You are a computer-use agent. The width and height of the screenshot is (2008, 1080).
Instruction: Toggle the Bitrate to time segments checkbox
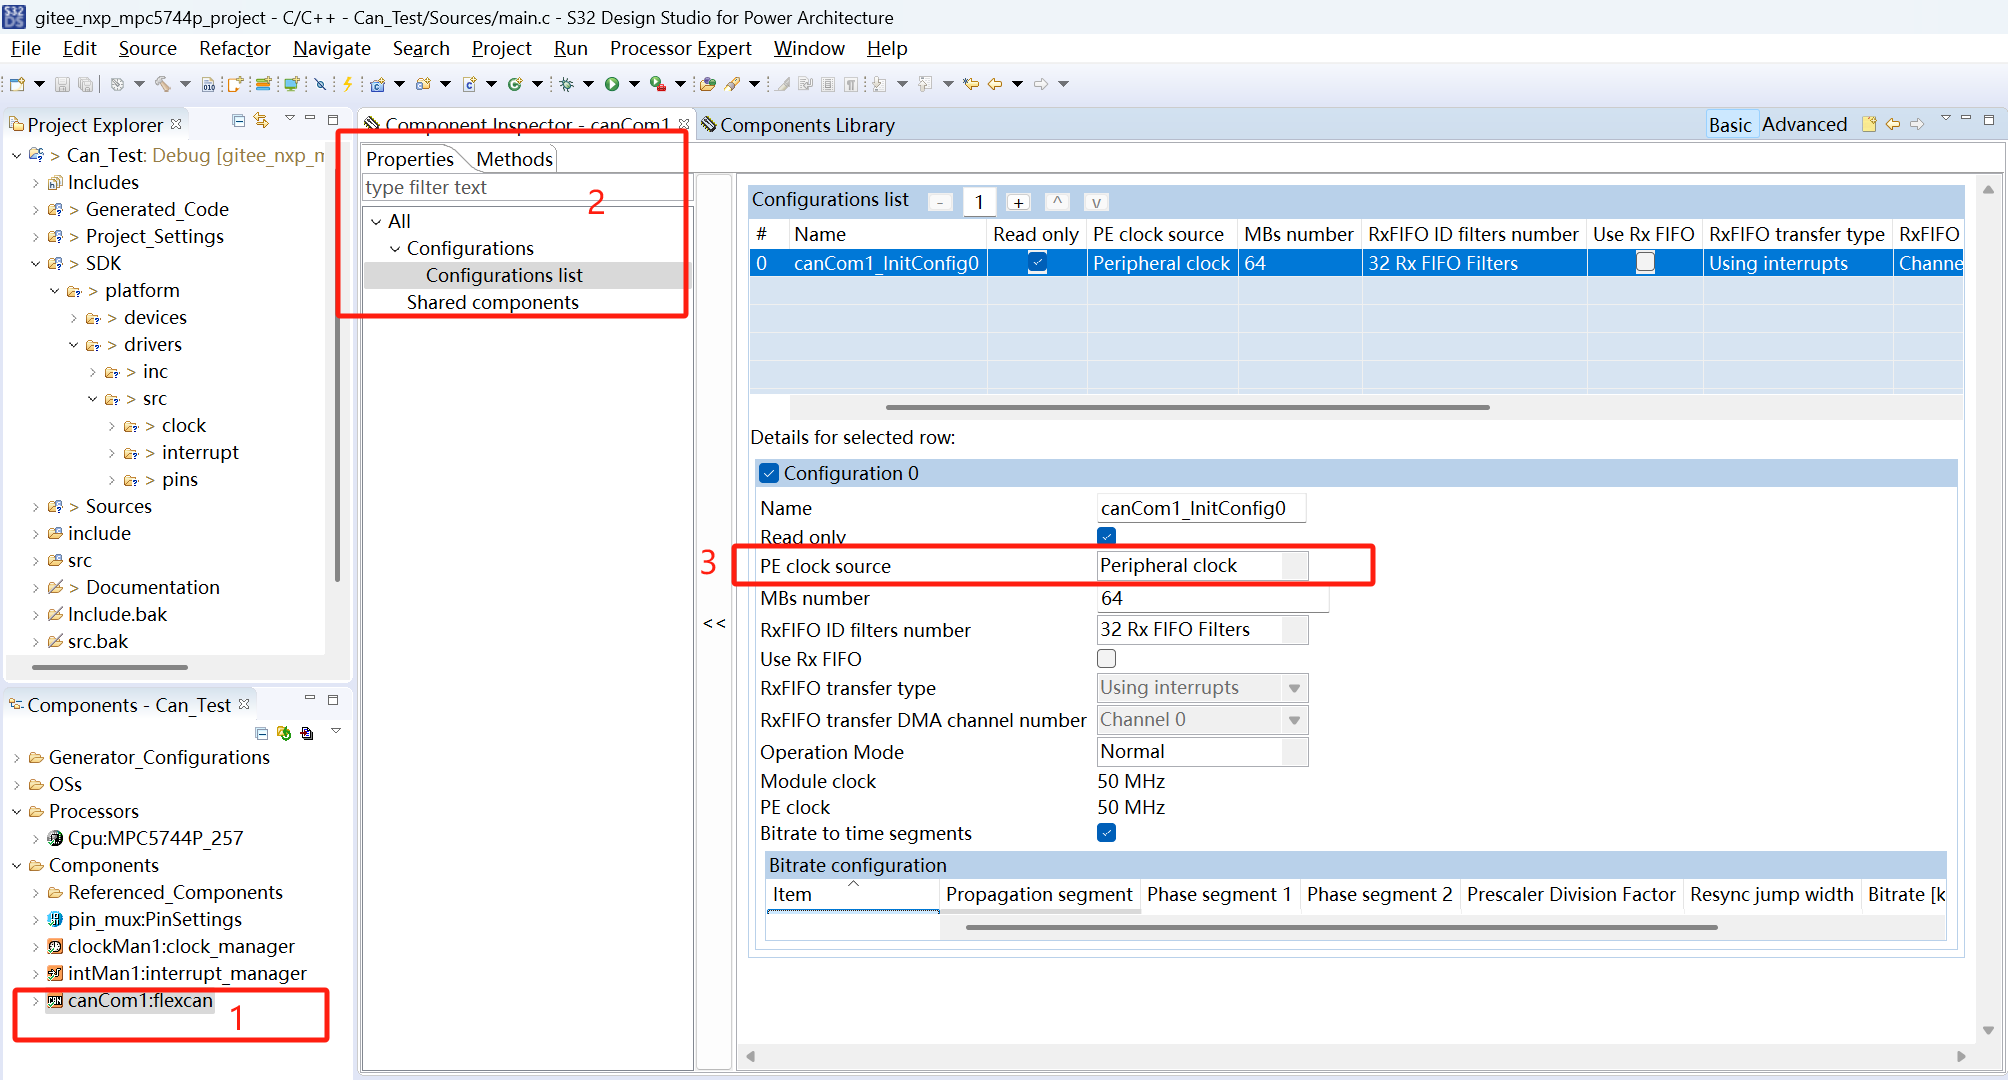1106,833
